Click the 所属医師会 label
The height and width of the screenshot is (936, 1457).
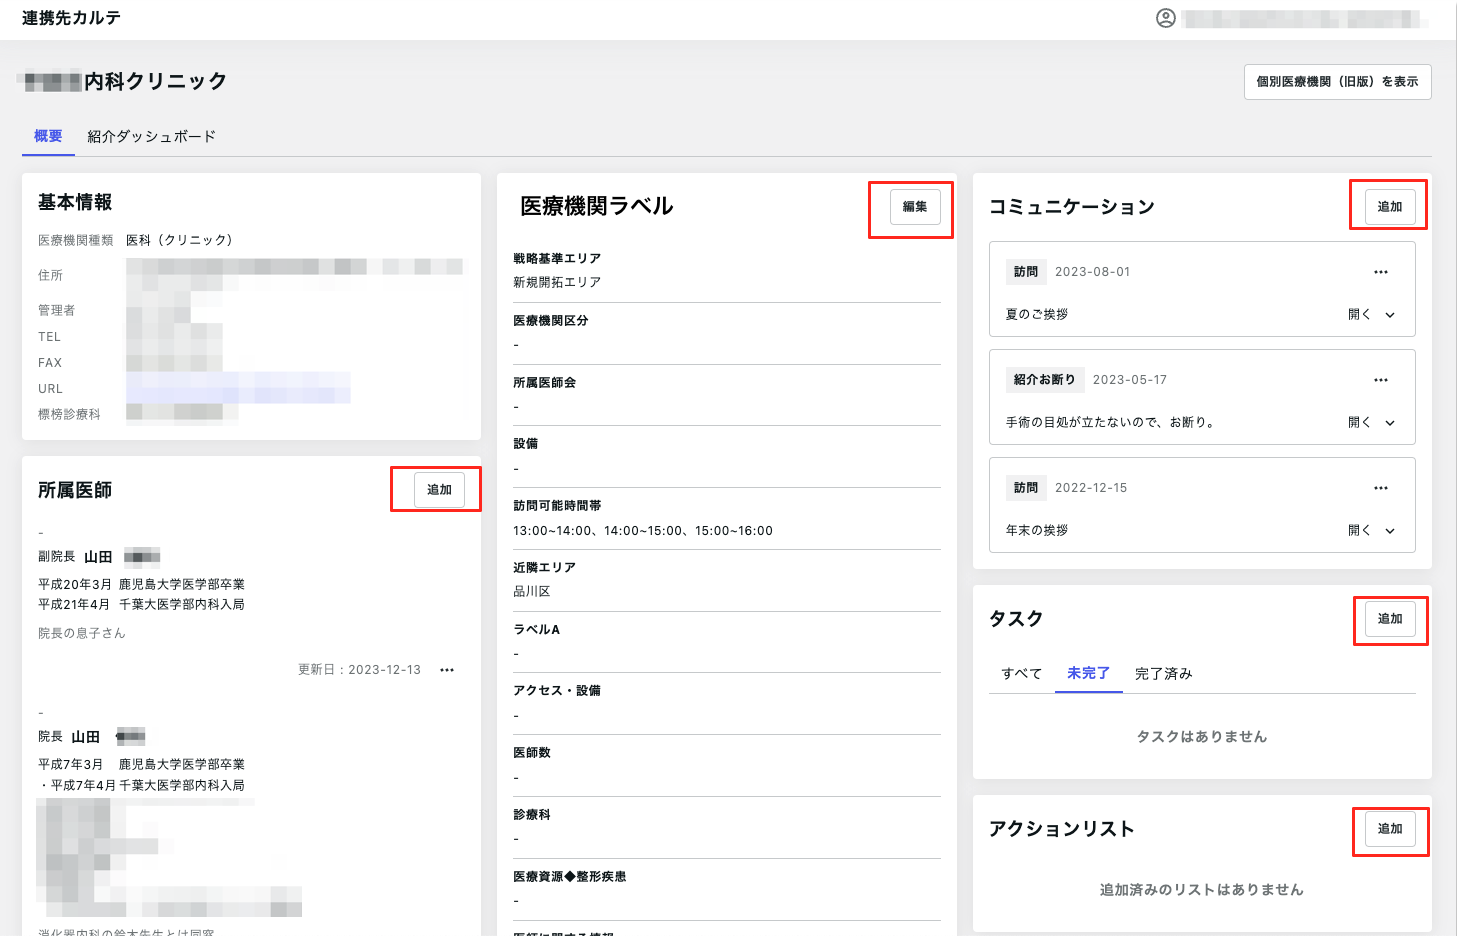pos(545,383)
